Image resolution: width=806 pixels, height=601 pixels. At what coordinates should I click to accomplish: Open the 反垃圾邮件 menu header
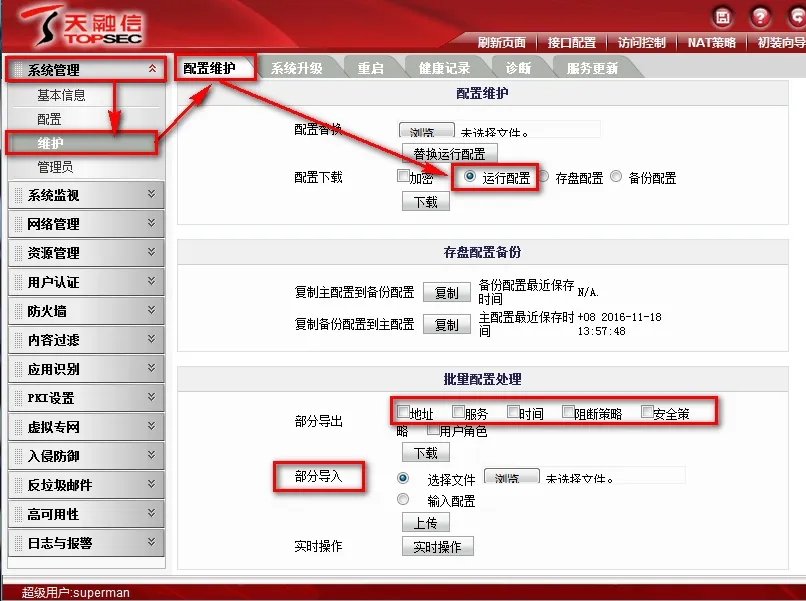point(86,484)
